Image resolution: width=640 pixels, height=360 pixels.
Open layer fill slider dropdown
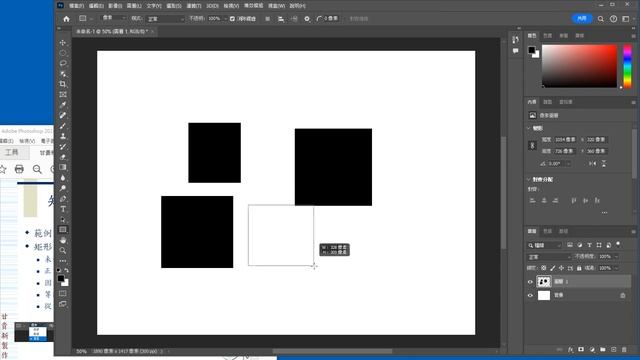pos(616,268)
